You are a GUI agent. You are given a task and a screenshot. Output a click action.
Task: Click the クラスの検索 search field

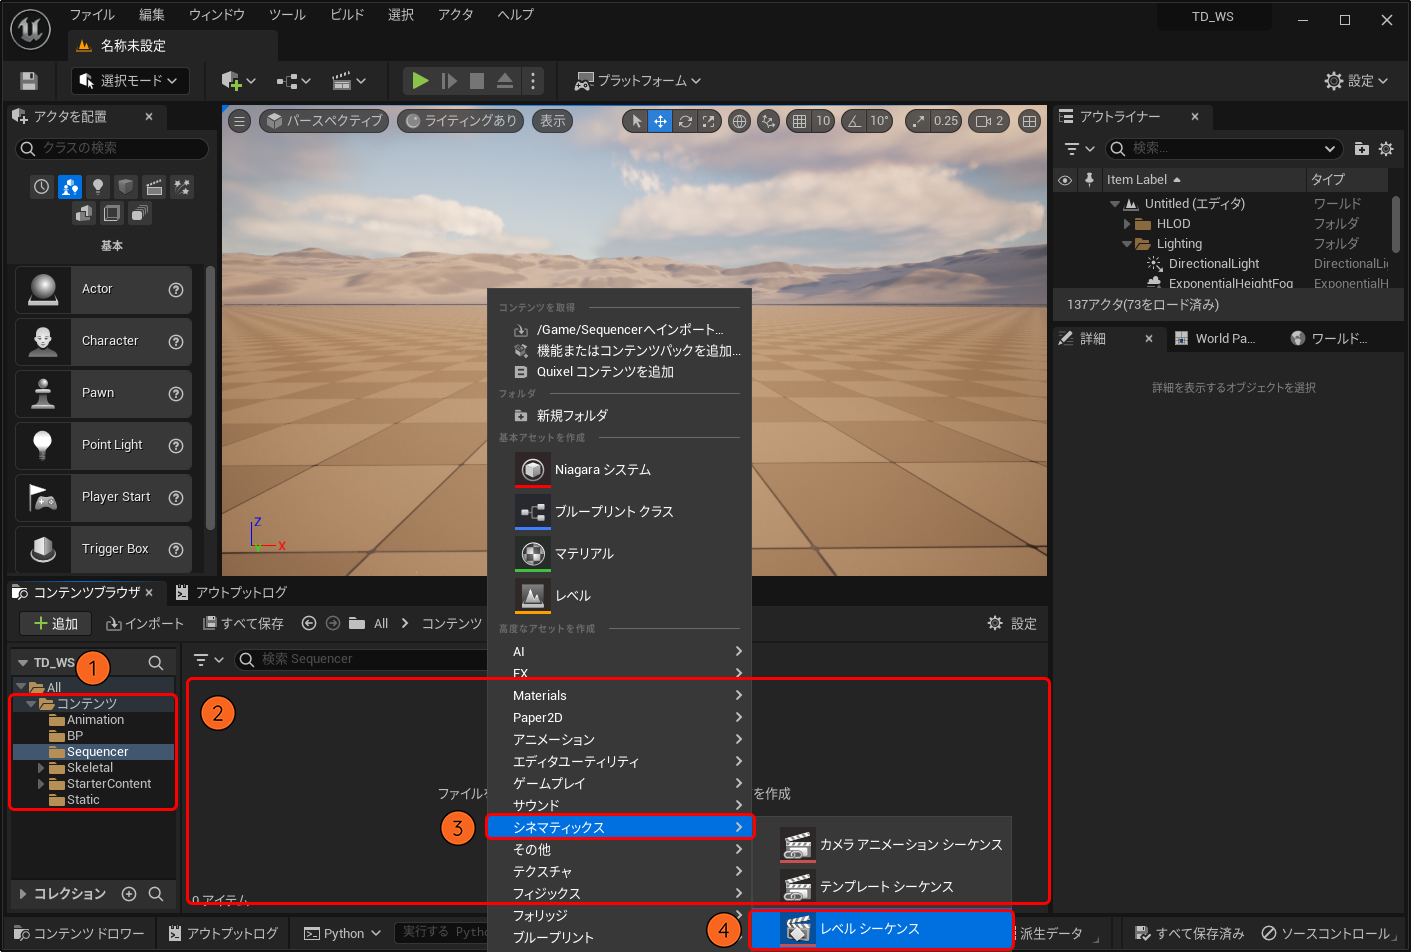tap(120, 148)
